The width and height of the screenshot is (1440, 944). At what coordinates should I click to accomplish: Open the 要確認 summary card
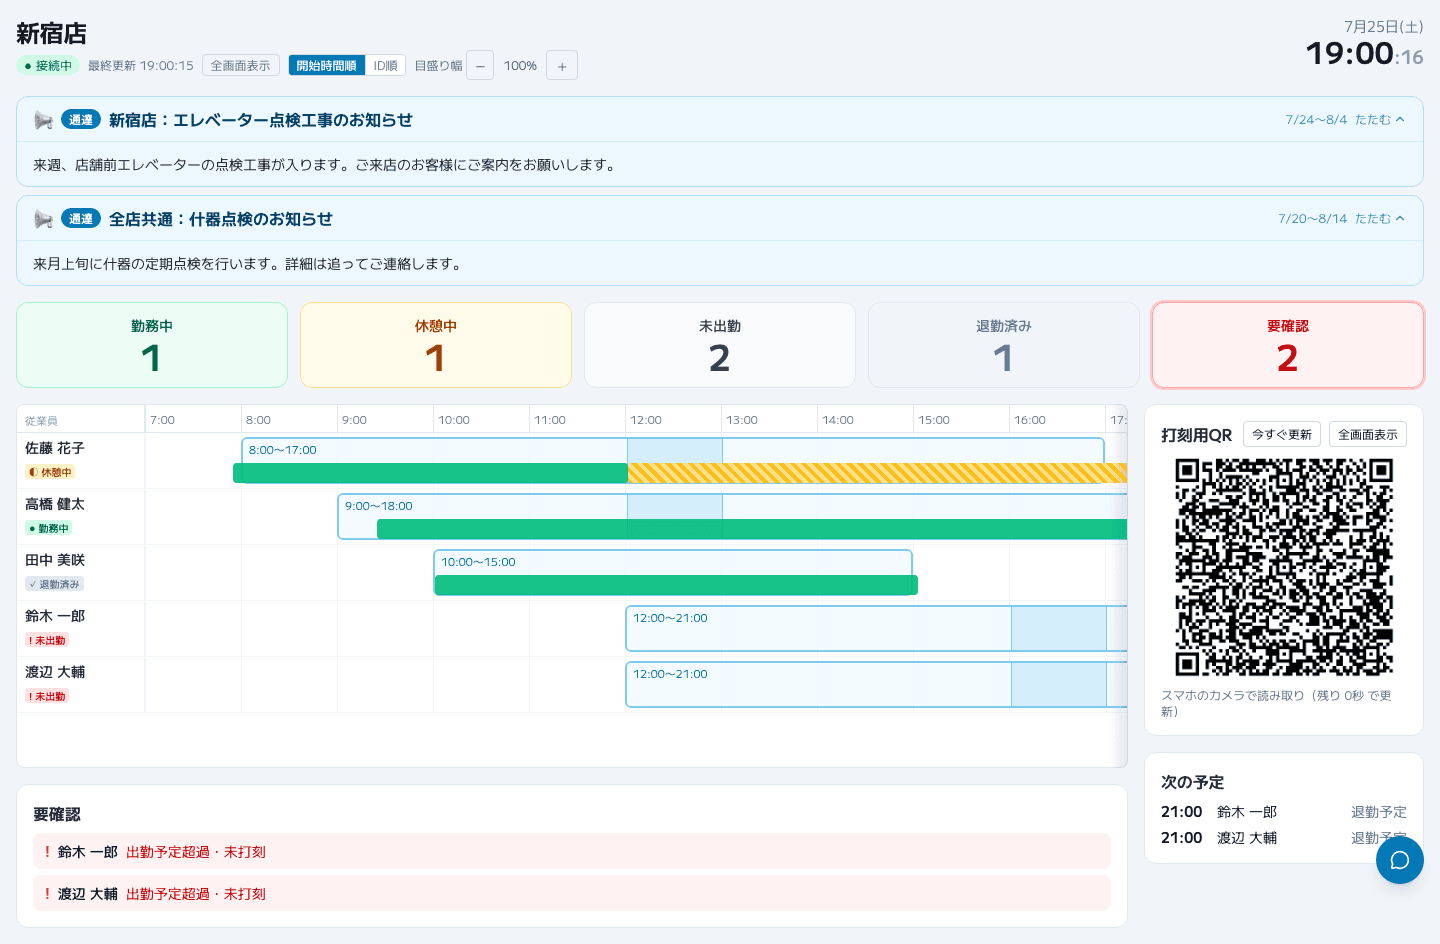coord(1288,345)
